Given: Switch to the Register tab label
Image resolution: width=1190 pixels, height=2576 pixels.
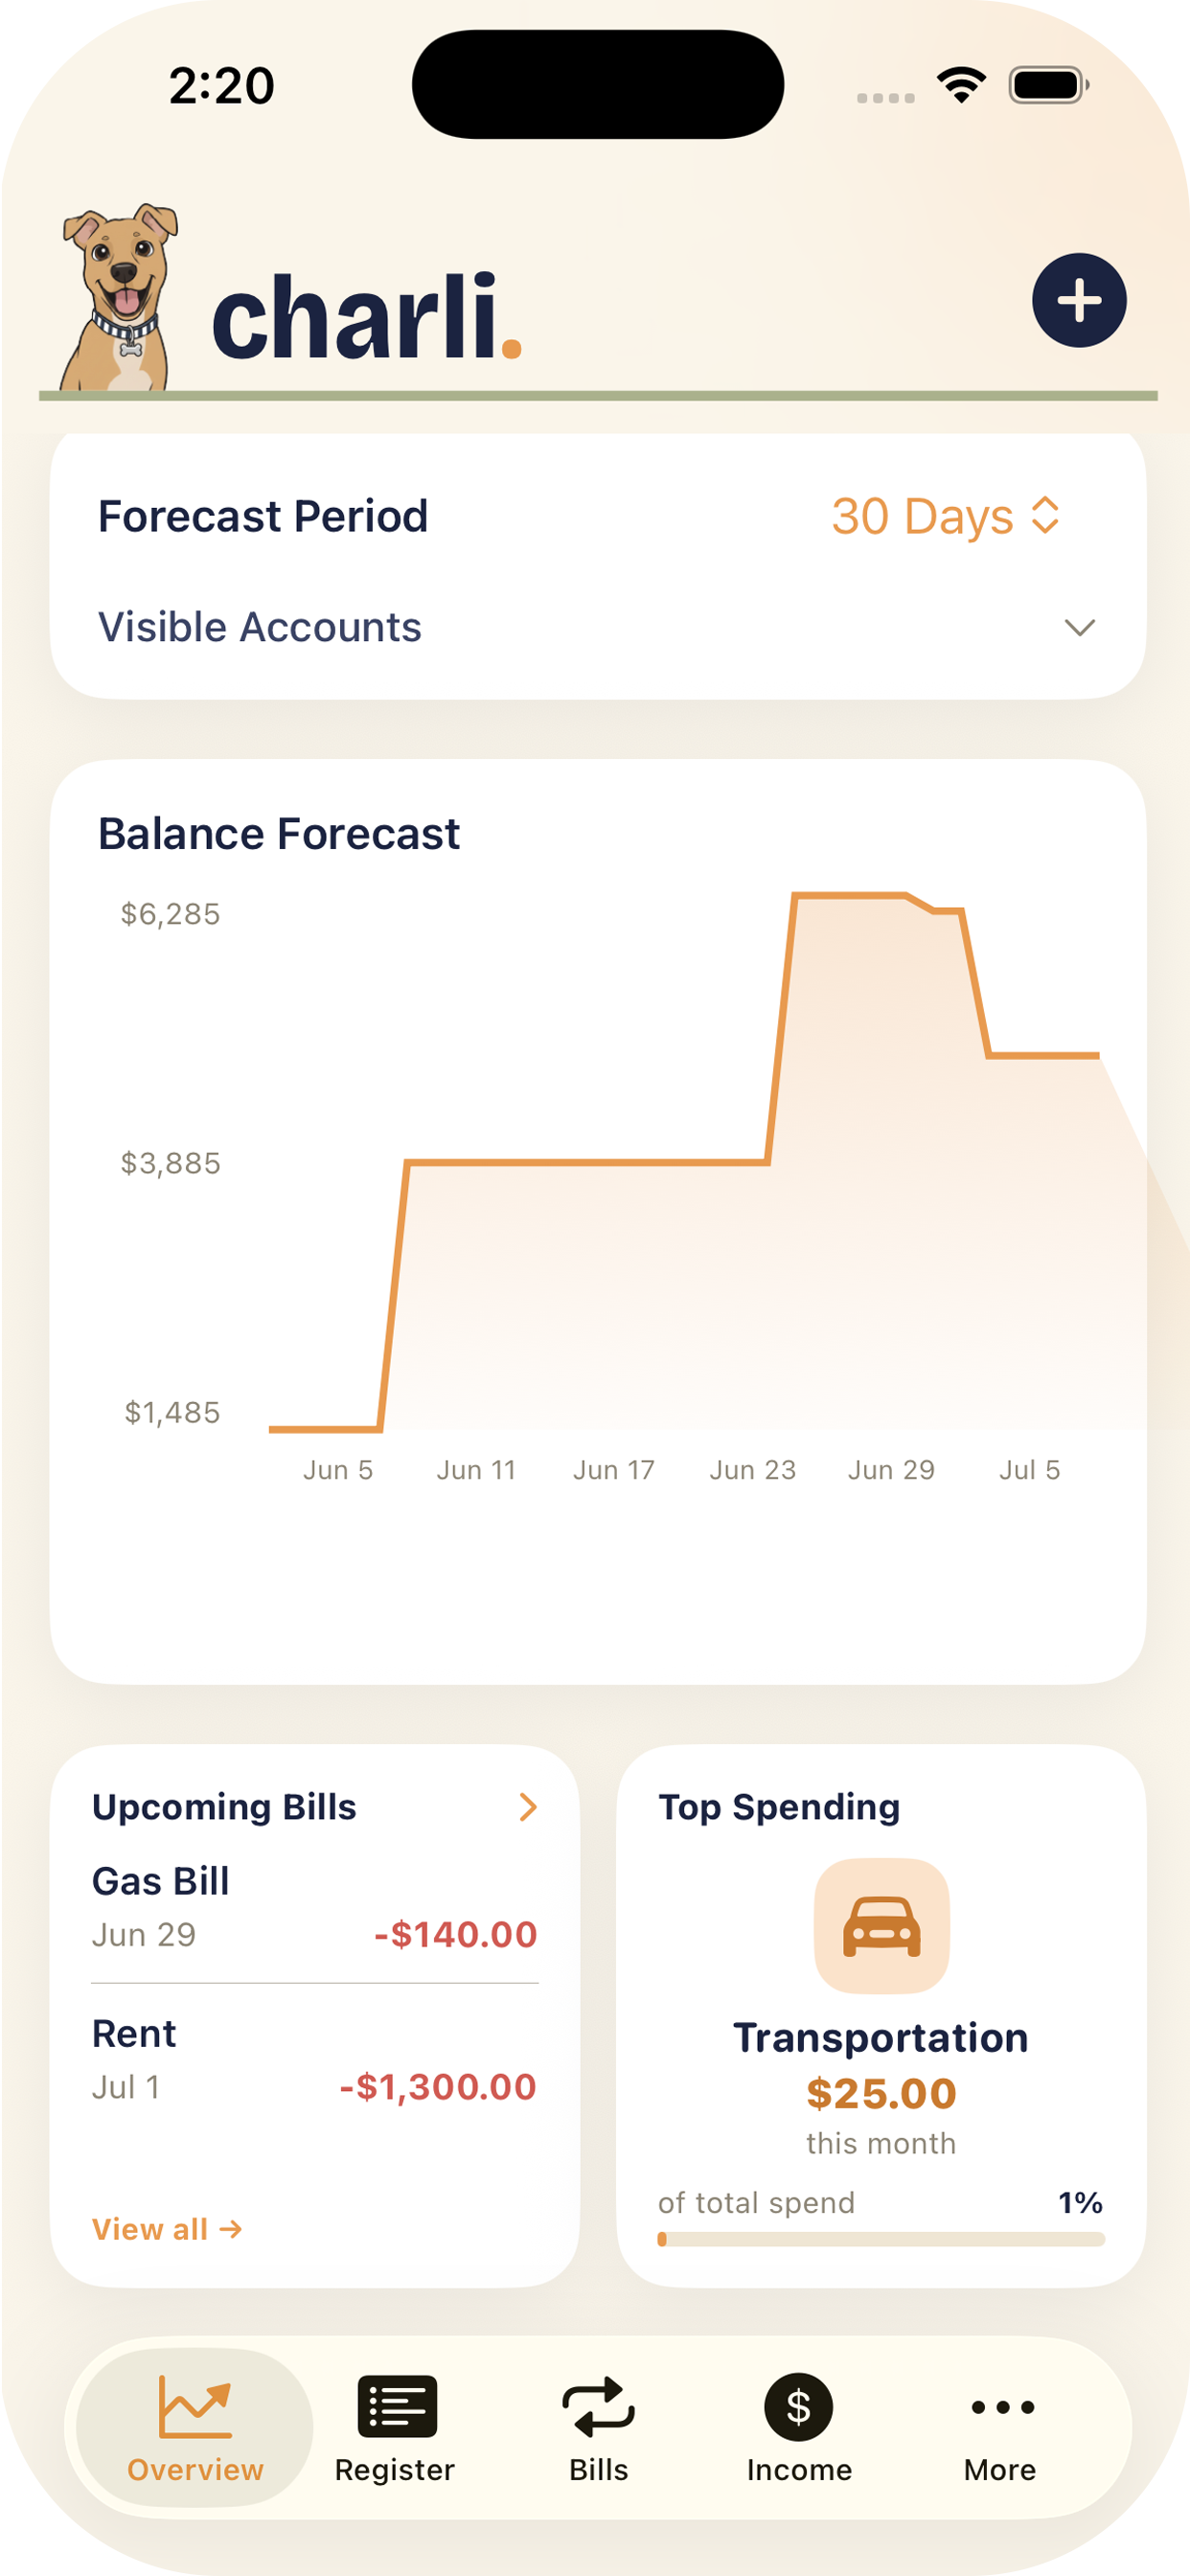Looking at the screenshot, I should tap(394, 2469).
